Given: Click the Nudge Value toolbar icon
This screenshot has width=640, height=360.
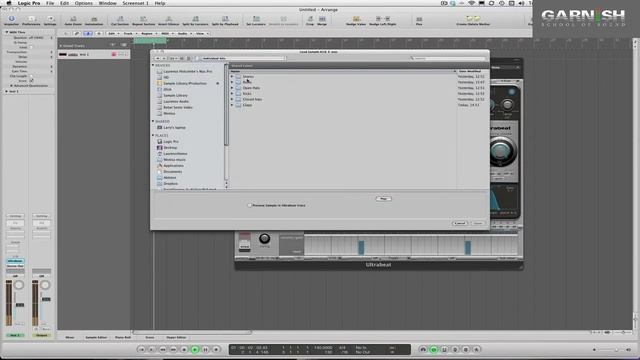Looking at the screenshot, I should pyautogui.click(x=356, y=19).
